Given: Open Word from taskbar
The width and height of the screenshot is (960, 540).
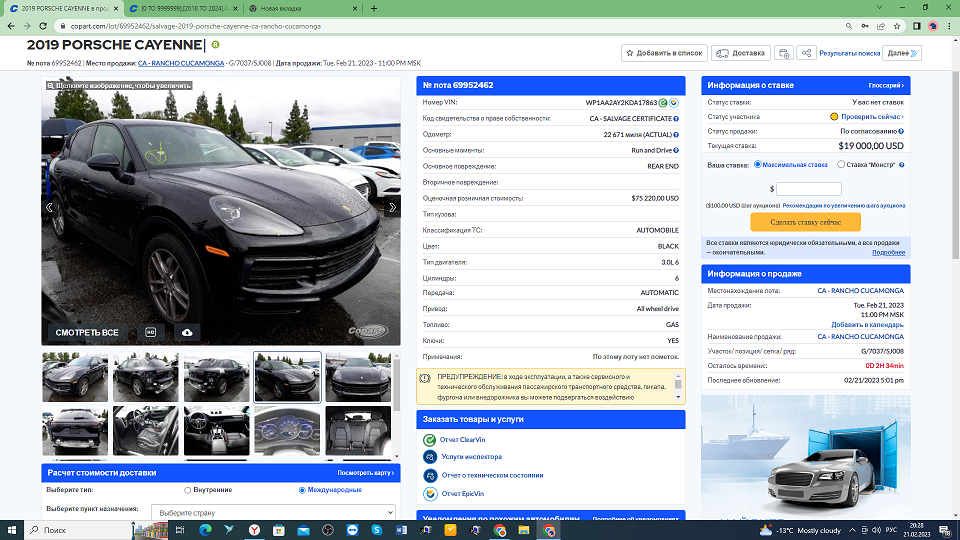Looking at the screenshot, I should click(x=401, y=530).
